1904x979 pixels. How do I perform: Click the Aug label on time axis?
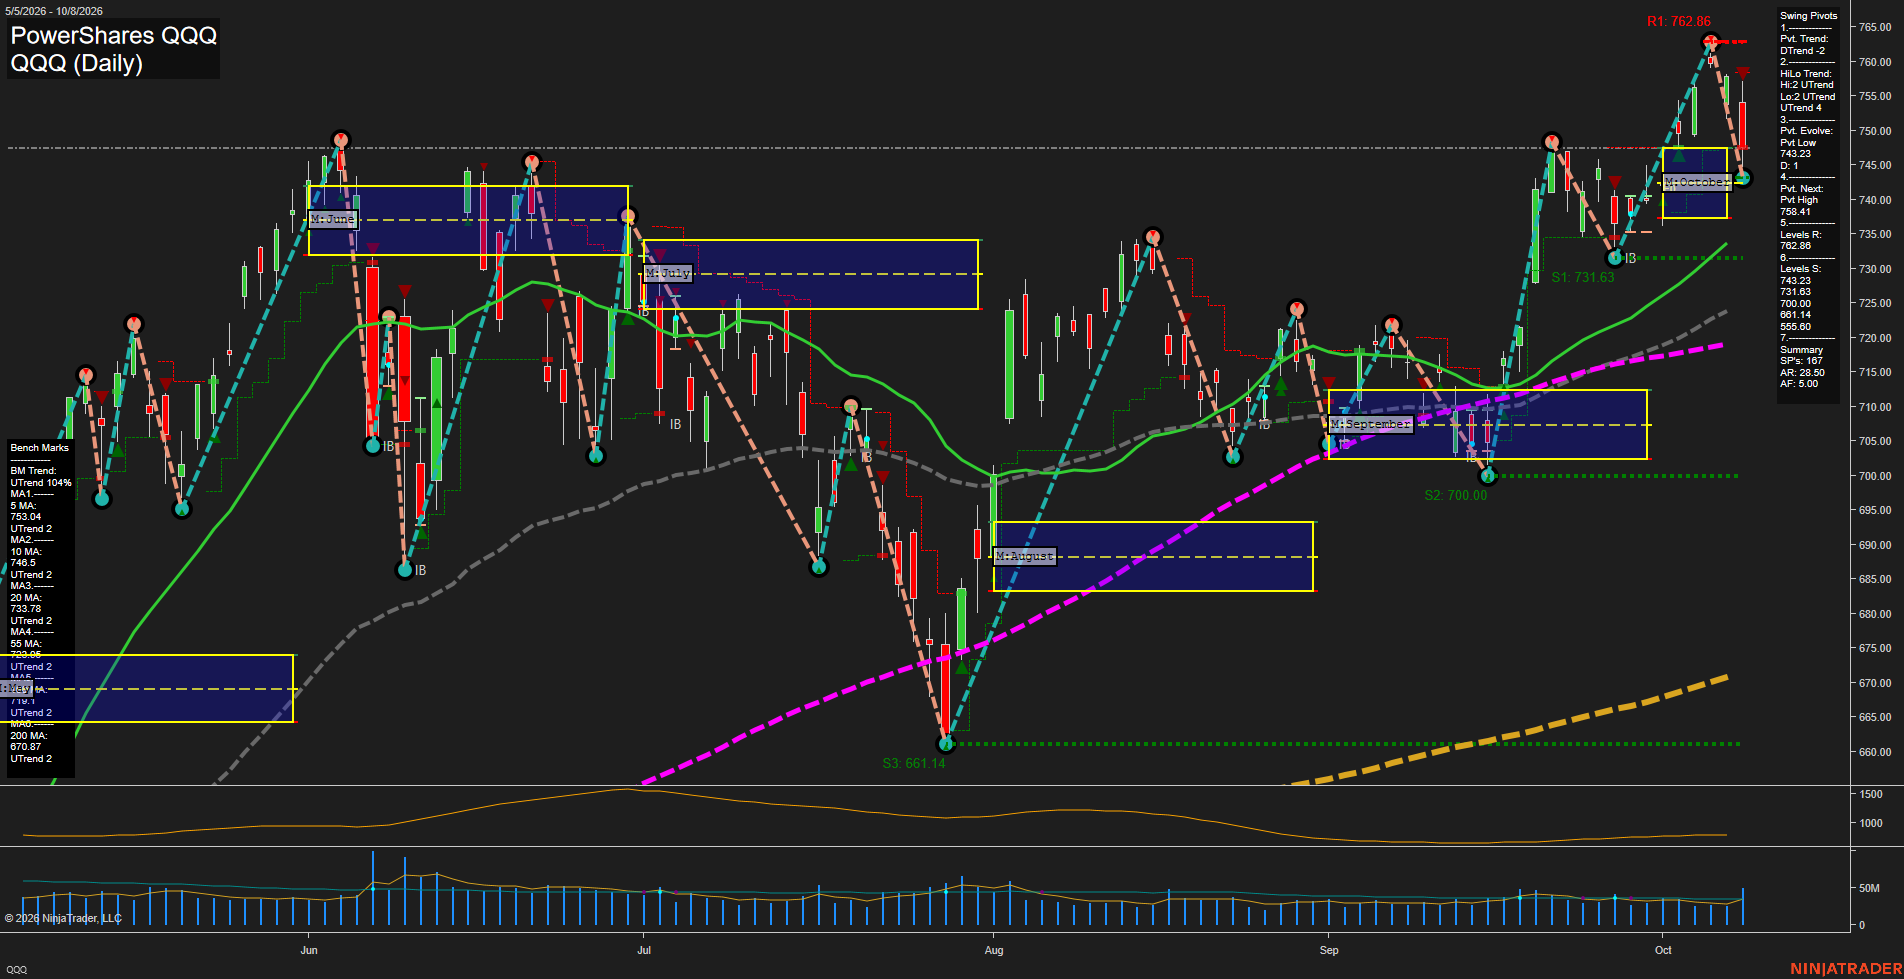tap(994, 950)
